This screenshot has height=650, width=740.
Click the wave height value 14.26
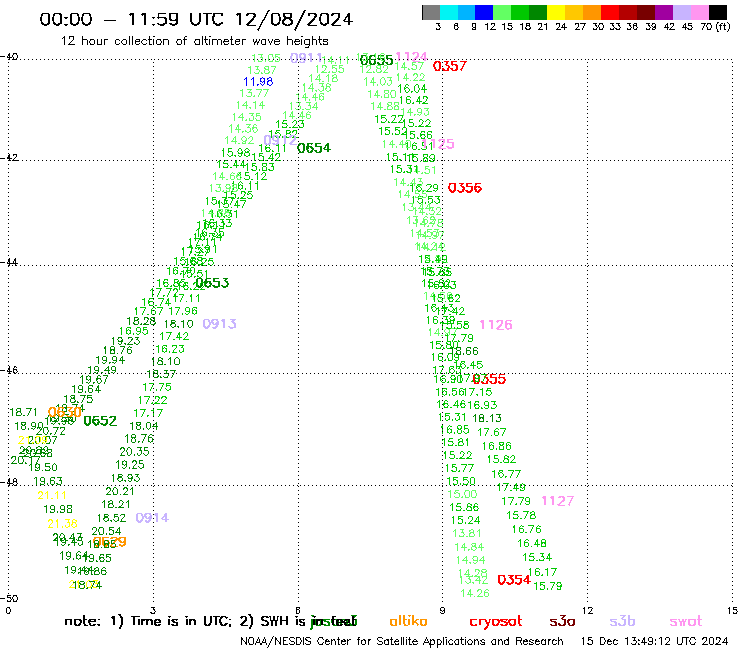[x=475, y=593]
